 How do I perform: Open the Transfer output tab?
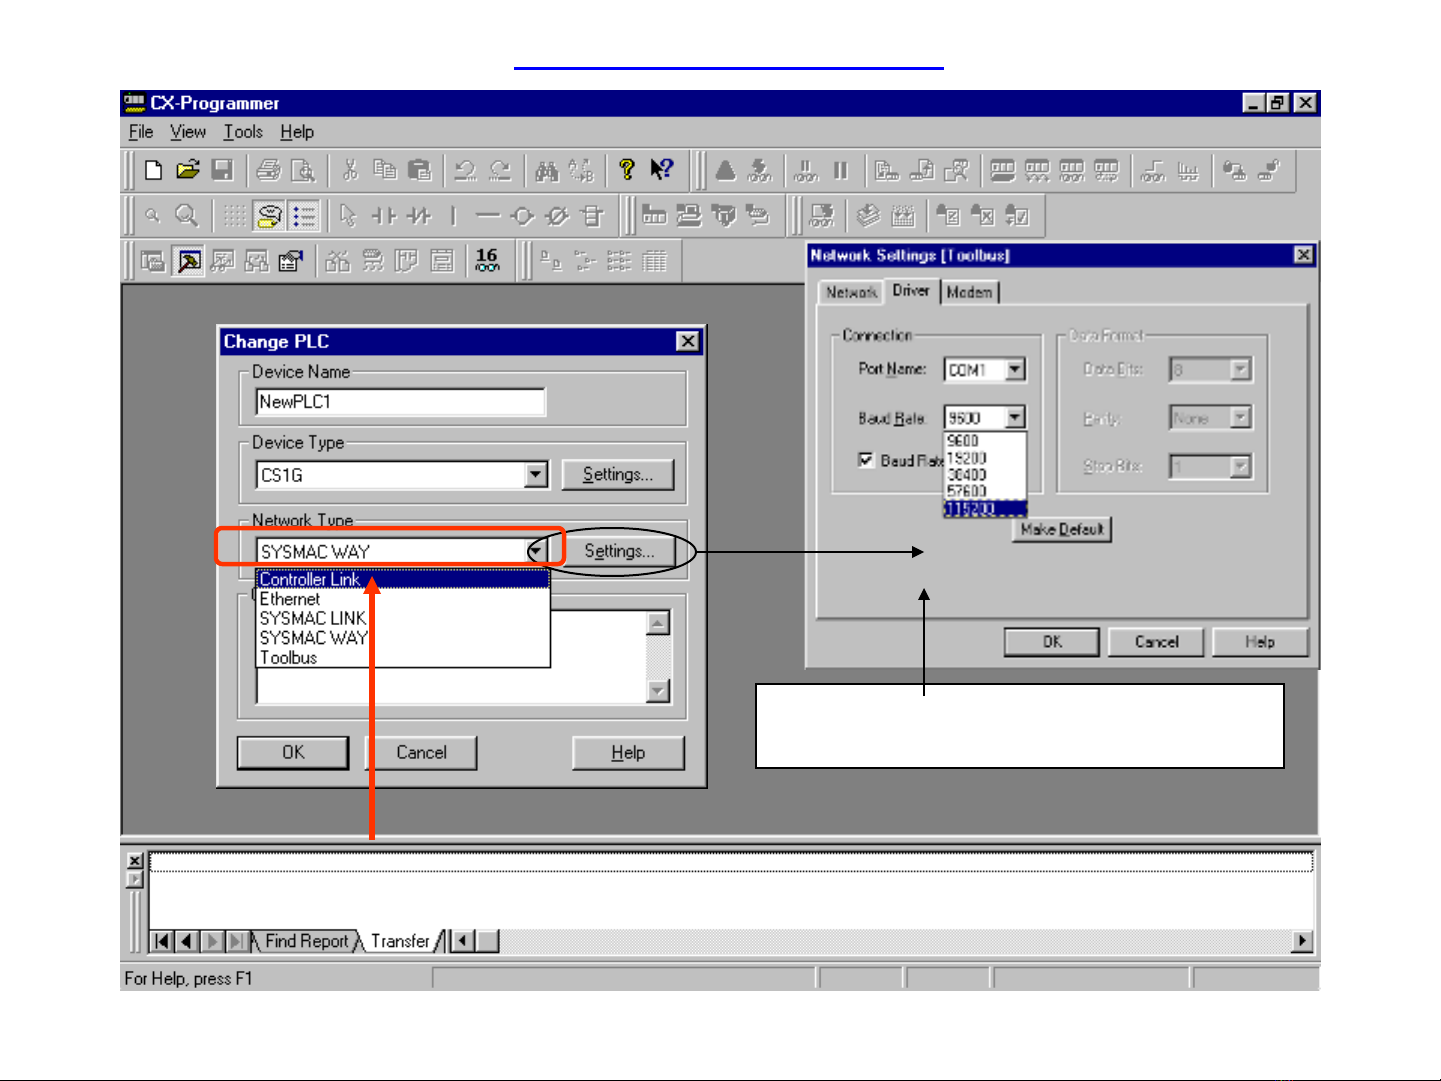[400, 941]
